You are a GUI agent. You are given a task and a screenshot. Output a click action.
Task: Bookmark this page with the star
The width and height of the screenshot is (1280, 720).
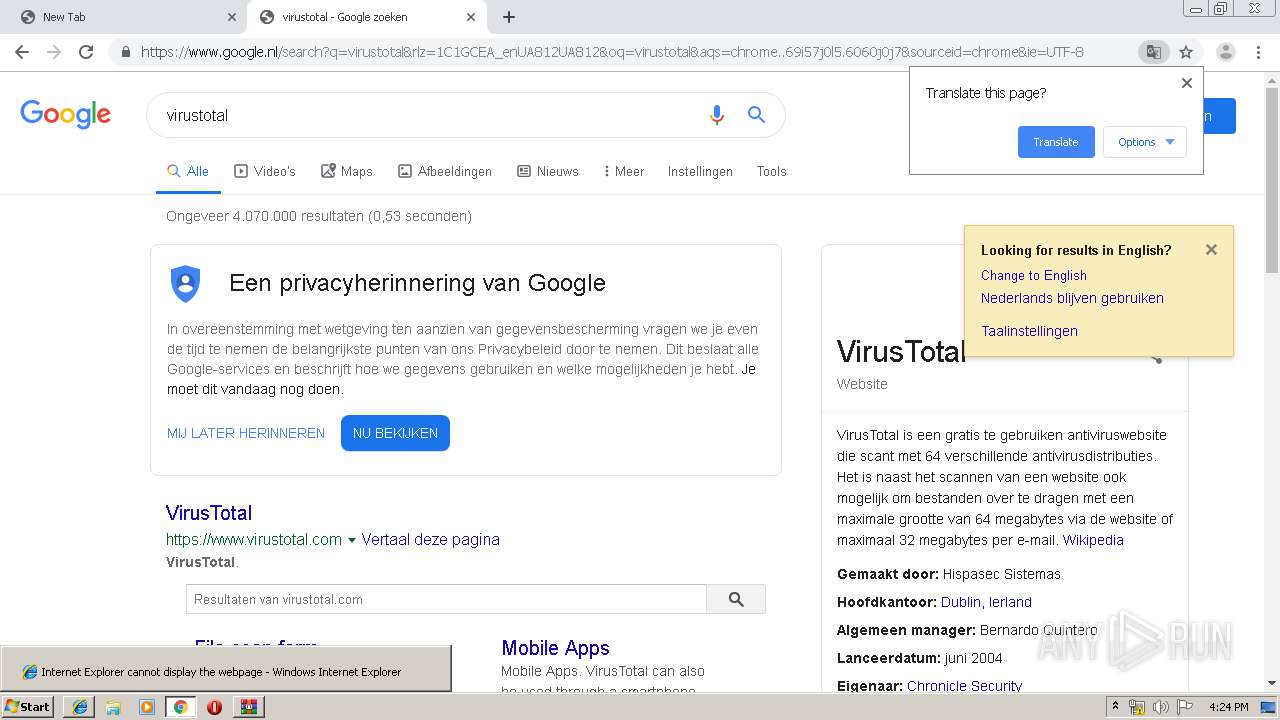[1186, 52]
